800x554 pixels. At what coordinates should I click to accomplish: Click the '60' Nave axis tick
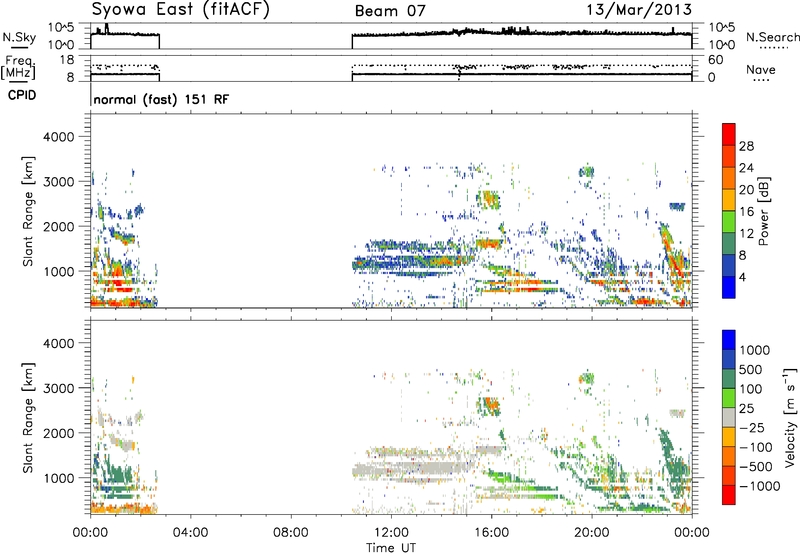[x=716, y=60]
